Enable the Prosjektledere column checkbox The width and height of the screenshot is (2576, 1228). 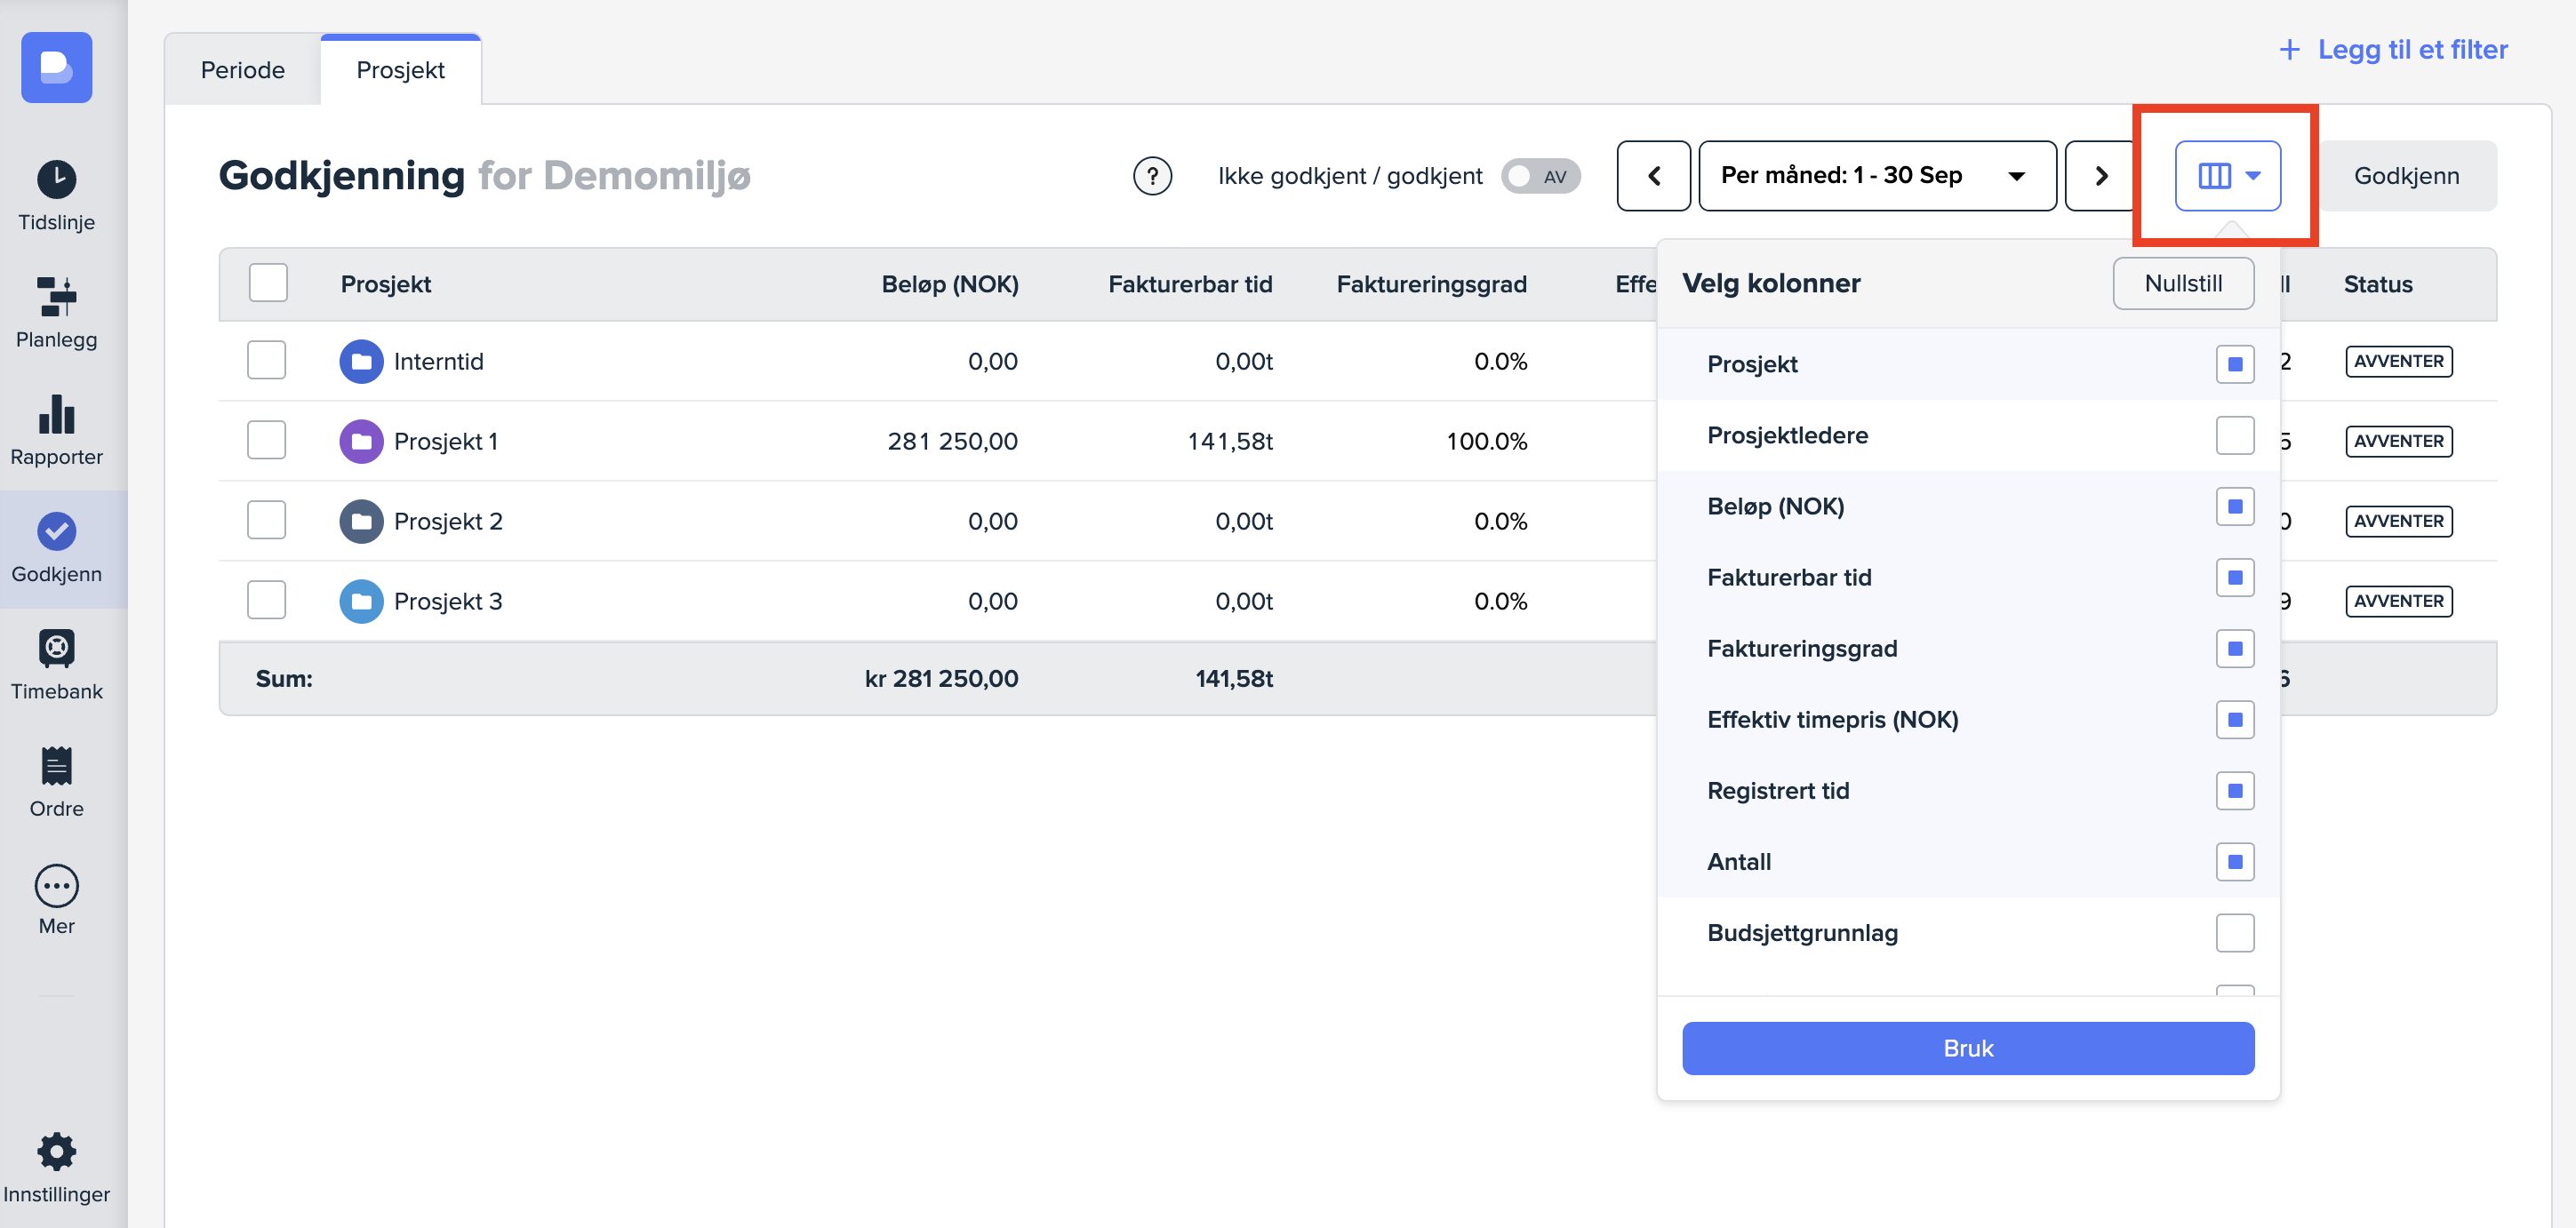2233,436
